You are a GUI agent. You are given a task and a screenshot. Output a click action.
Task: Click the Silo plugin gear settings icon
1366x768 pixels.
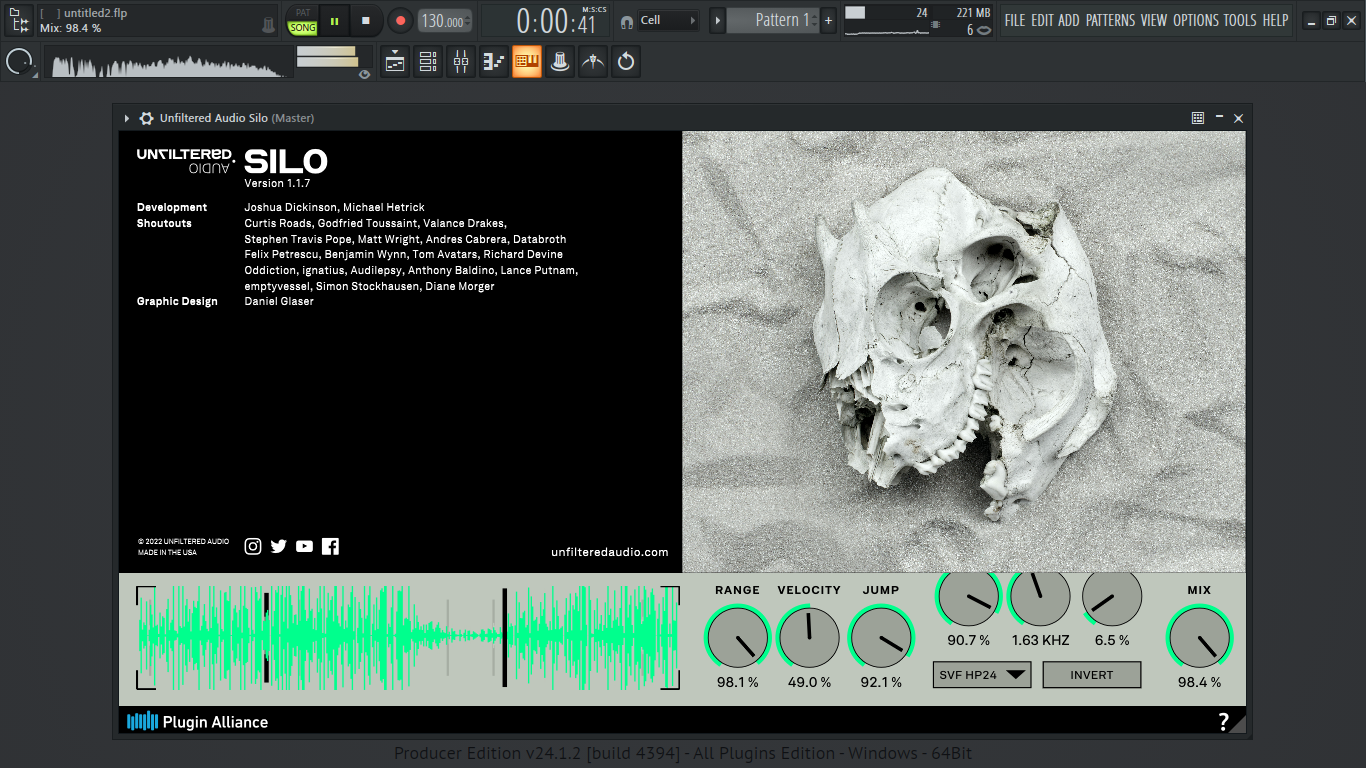point(146,118)
